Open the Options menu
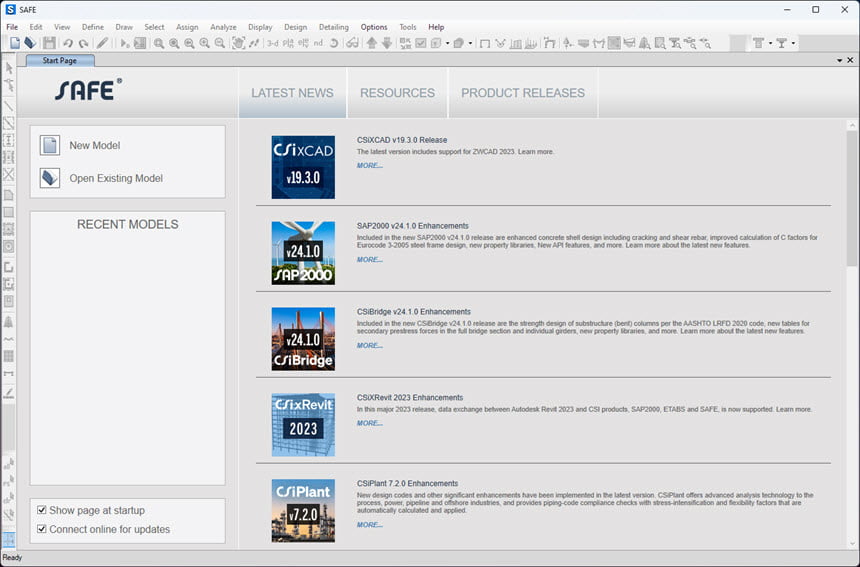860x567 pixels. [374, 27]
